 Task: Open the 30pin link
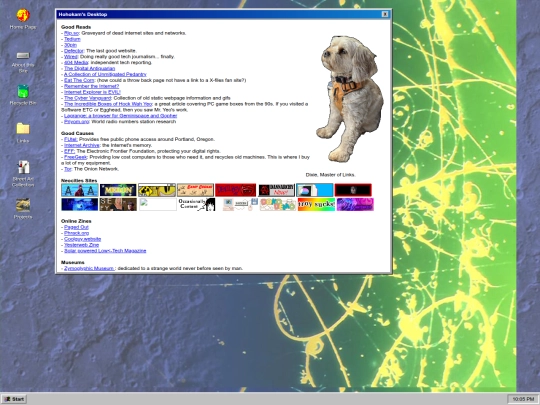click(x=70, y=45)
